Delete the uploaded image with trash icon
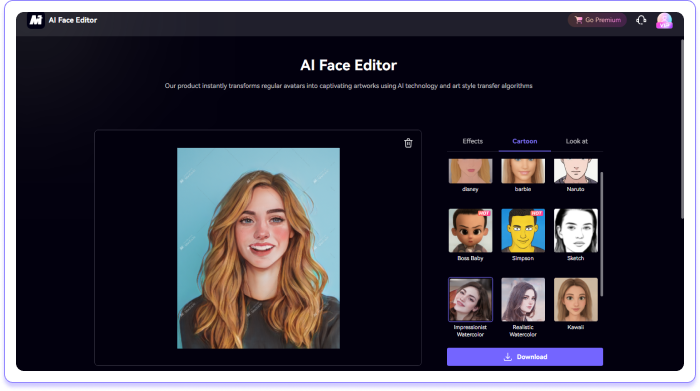Viewport: 700px width, 391px height. tap(408, 143)
